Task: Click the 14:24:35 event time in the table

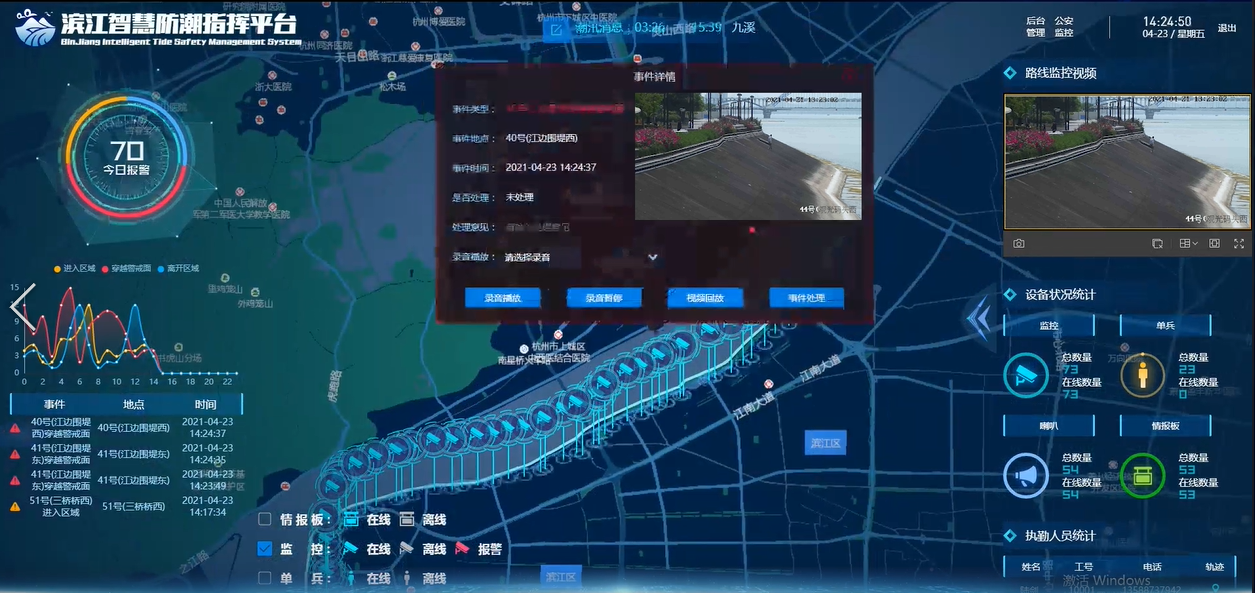Action: tap(207, 461)
